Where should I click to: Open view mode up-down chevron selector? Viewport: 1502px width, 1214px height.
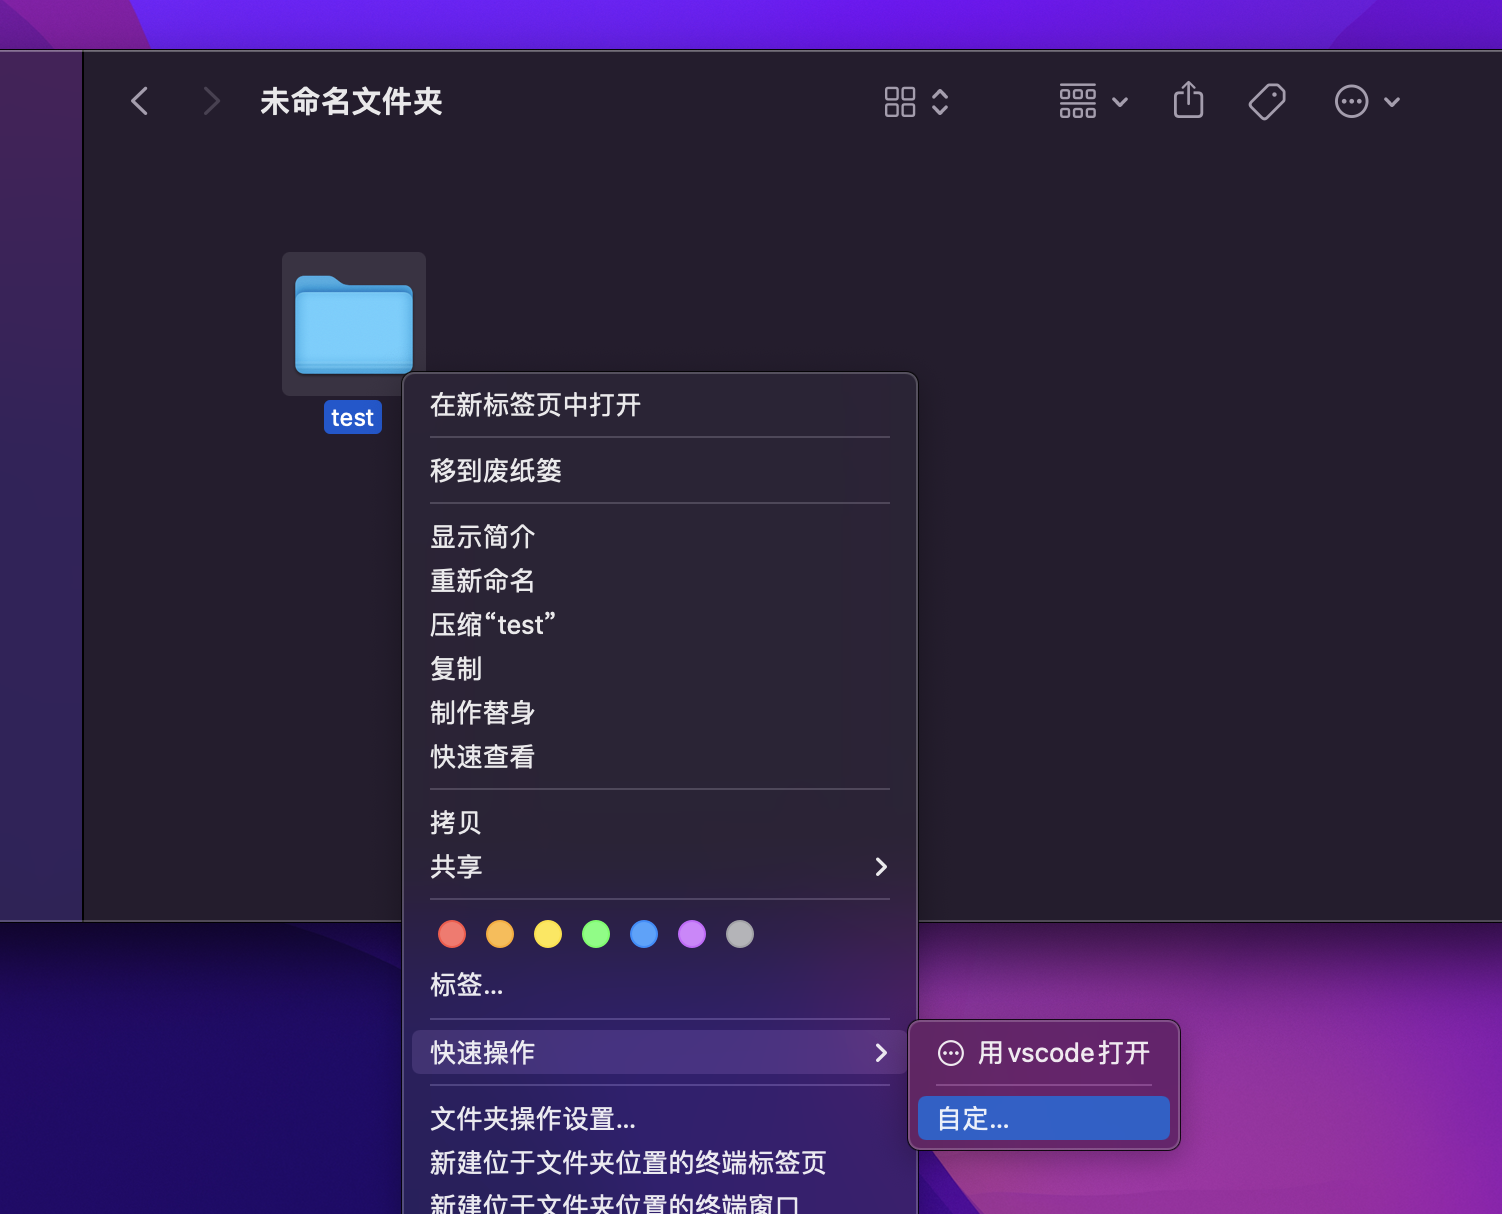coord(940,102)
